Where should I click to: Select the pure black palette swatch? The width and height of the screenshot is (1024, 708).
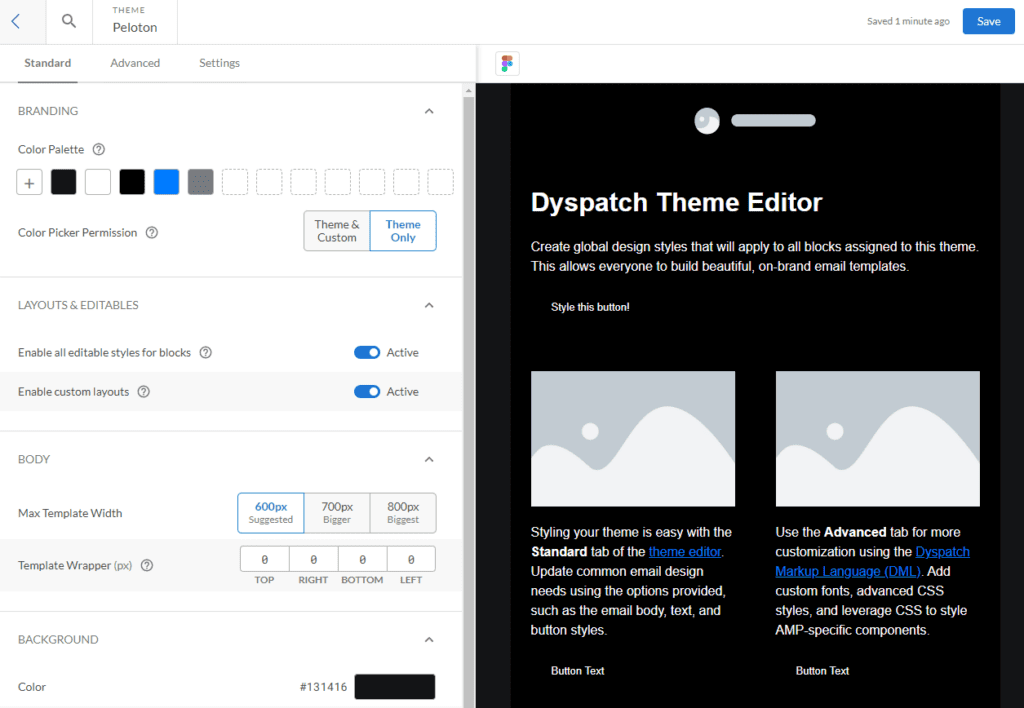[132, 182]
